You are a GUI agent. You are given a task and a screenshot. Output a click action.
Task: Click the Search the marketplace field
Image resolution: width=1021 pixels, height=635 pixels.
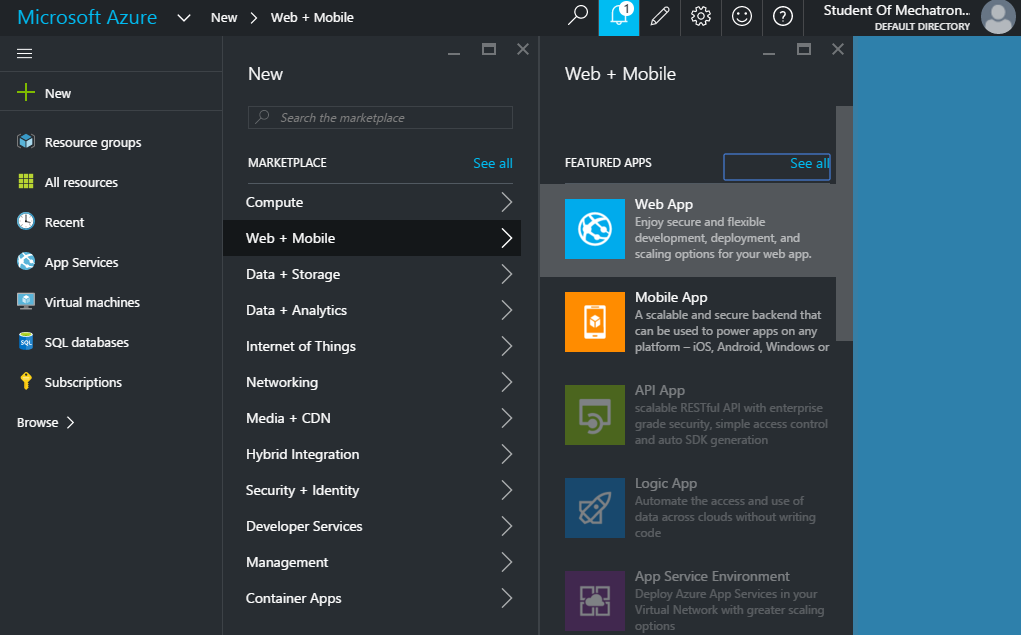tap(380, 118)
